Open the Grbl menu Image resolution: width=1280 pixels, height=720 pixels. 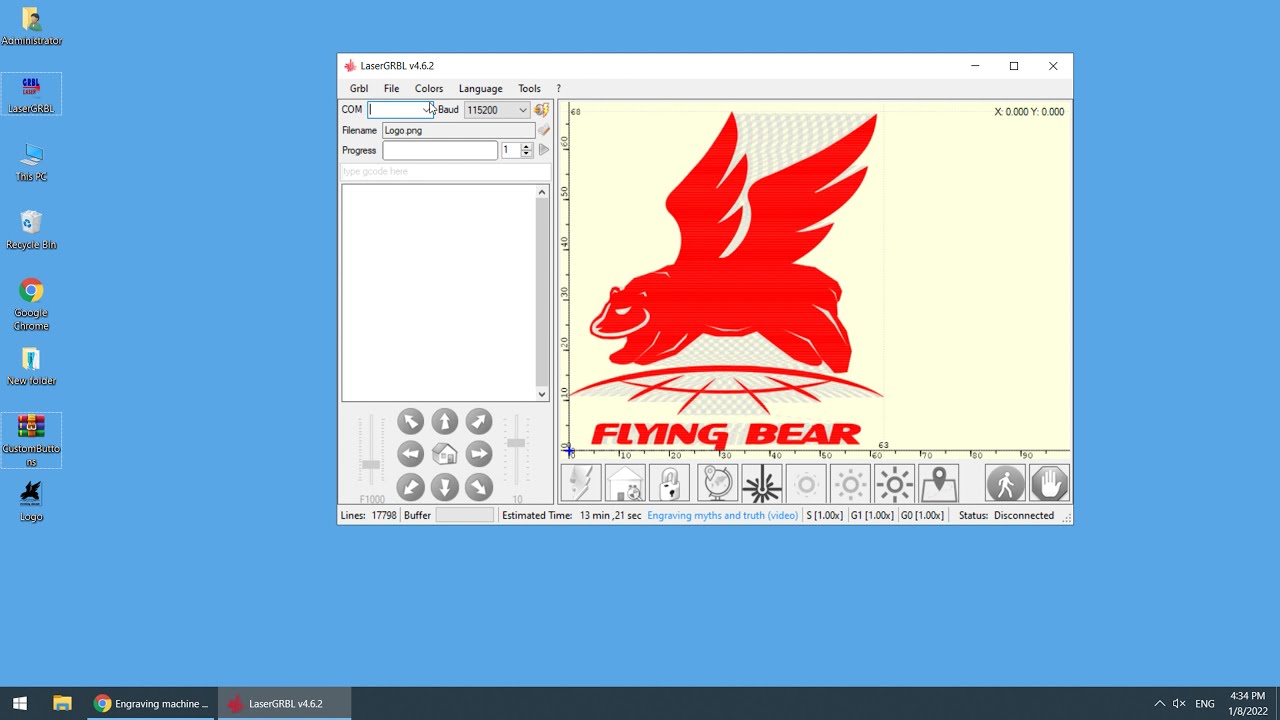(359, 88)
